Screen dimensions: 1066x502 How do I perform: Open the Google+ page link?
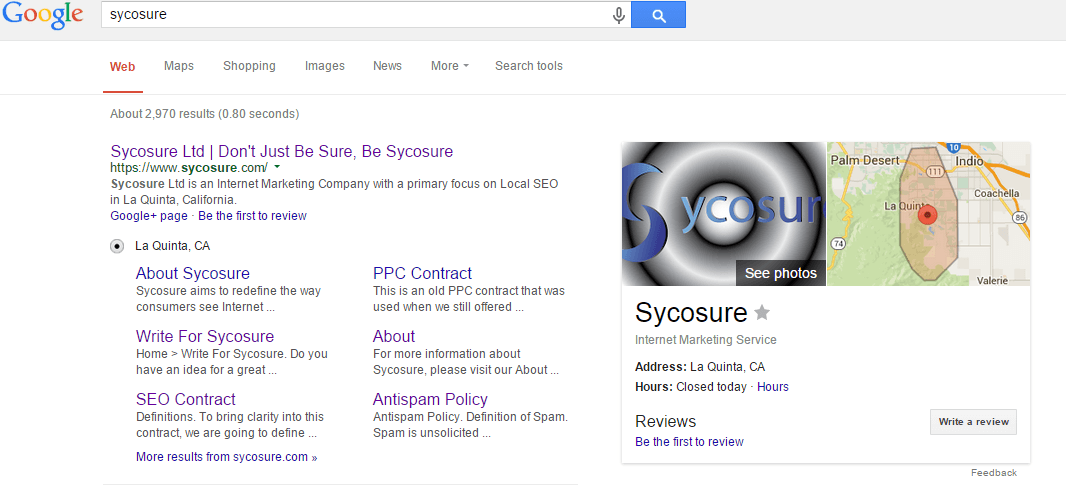(149, 216)
